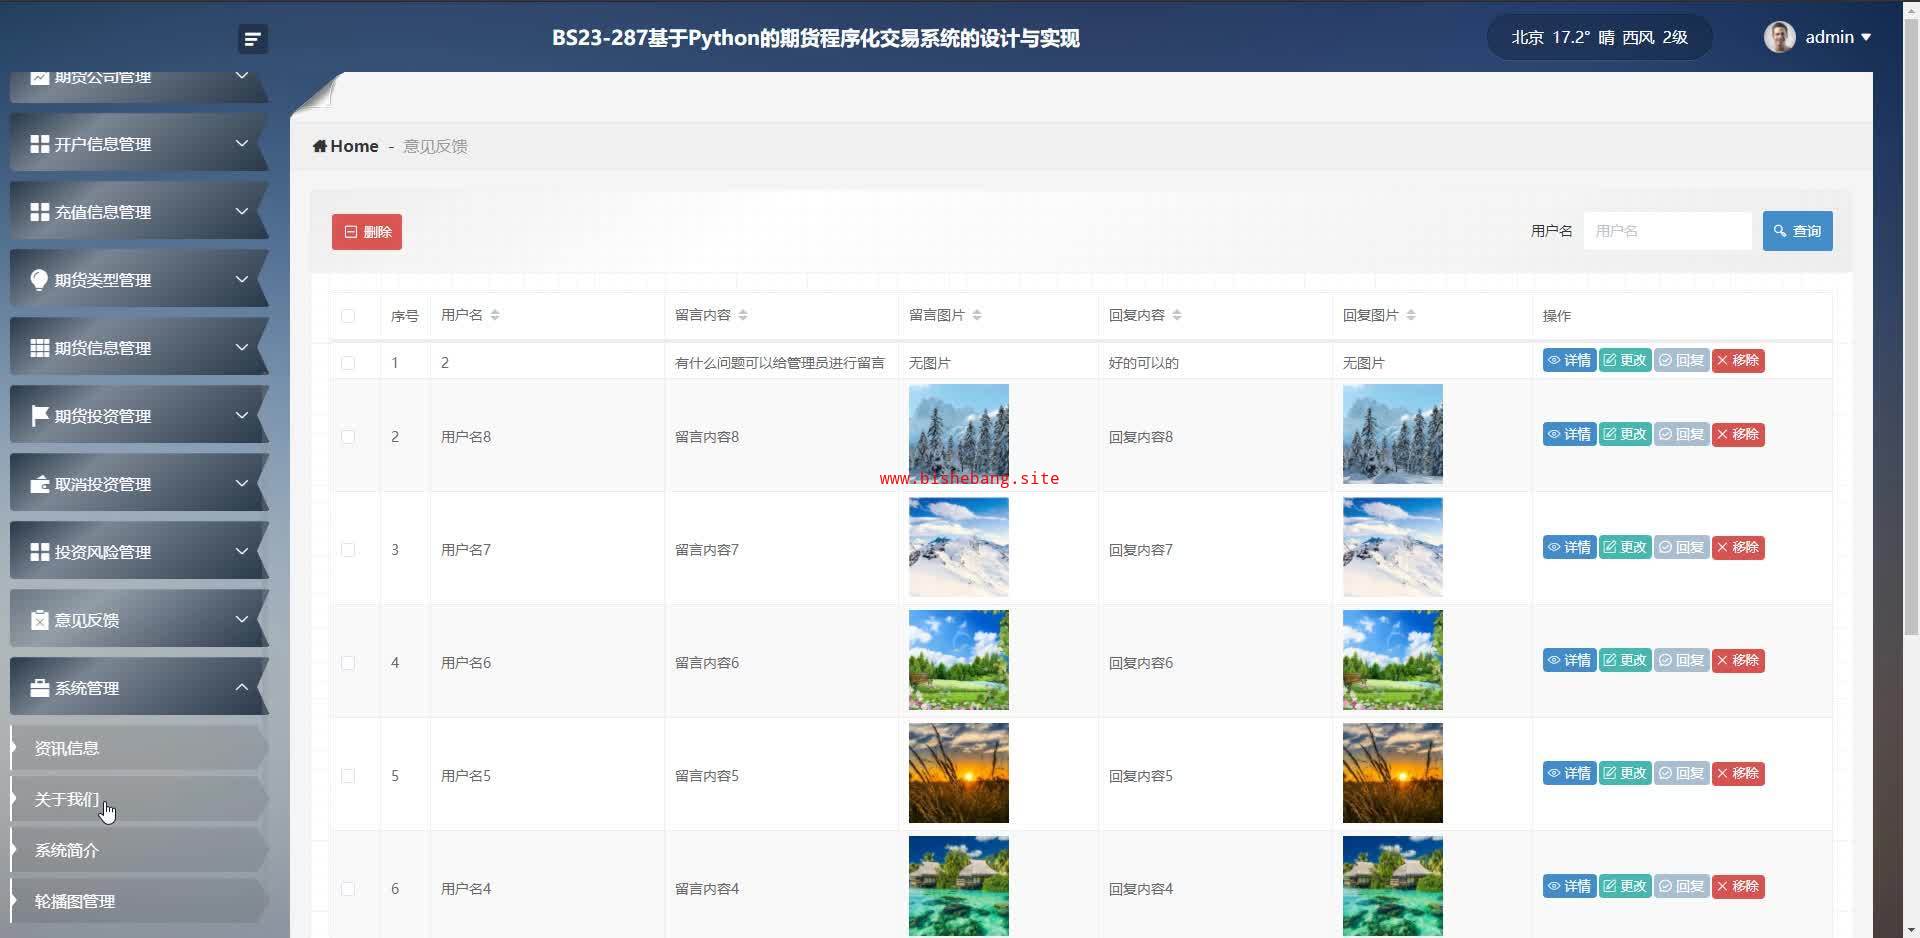This screenshot has height=938, width=1920.
Task: Open 轮播图管理 submenu item
Action: click(75, 901)
